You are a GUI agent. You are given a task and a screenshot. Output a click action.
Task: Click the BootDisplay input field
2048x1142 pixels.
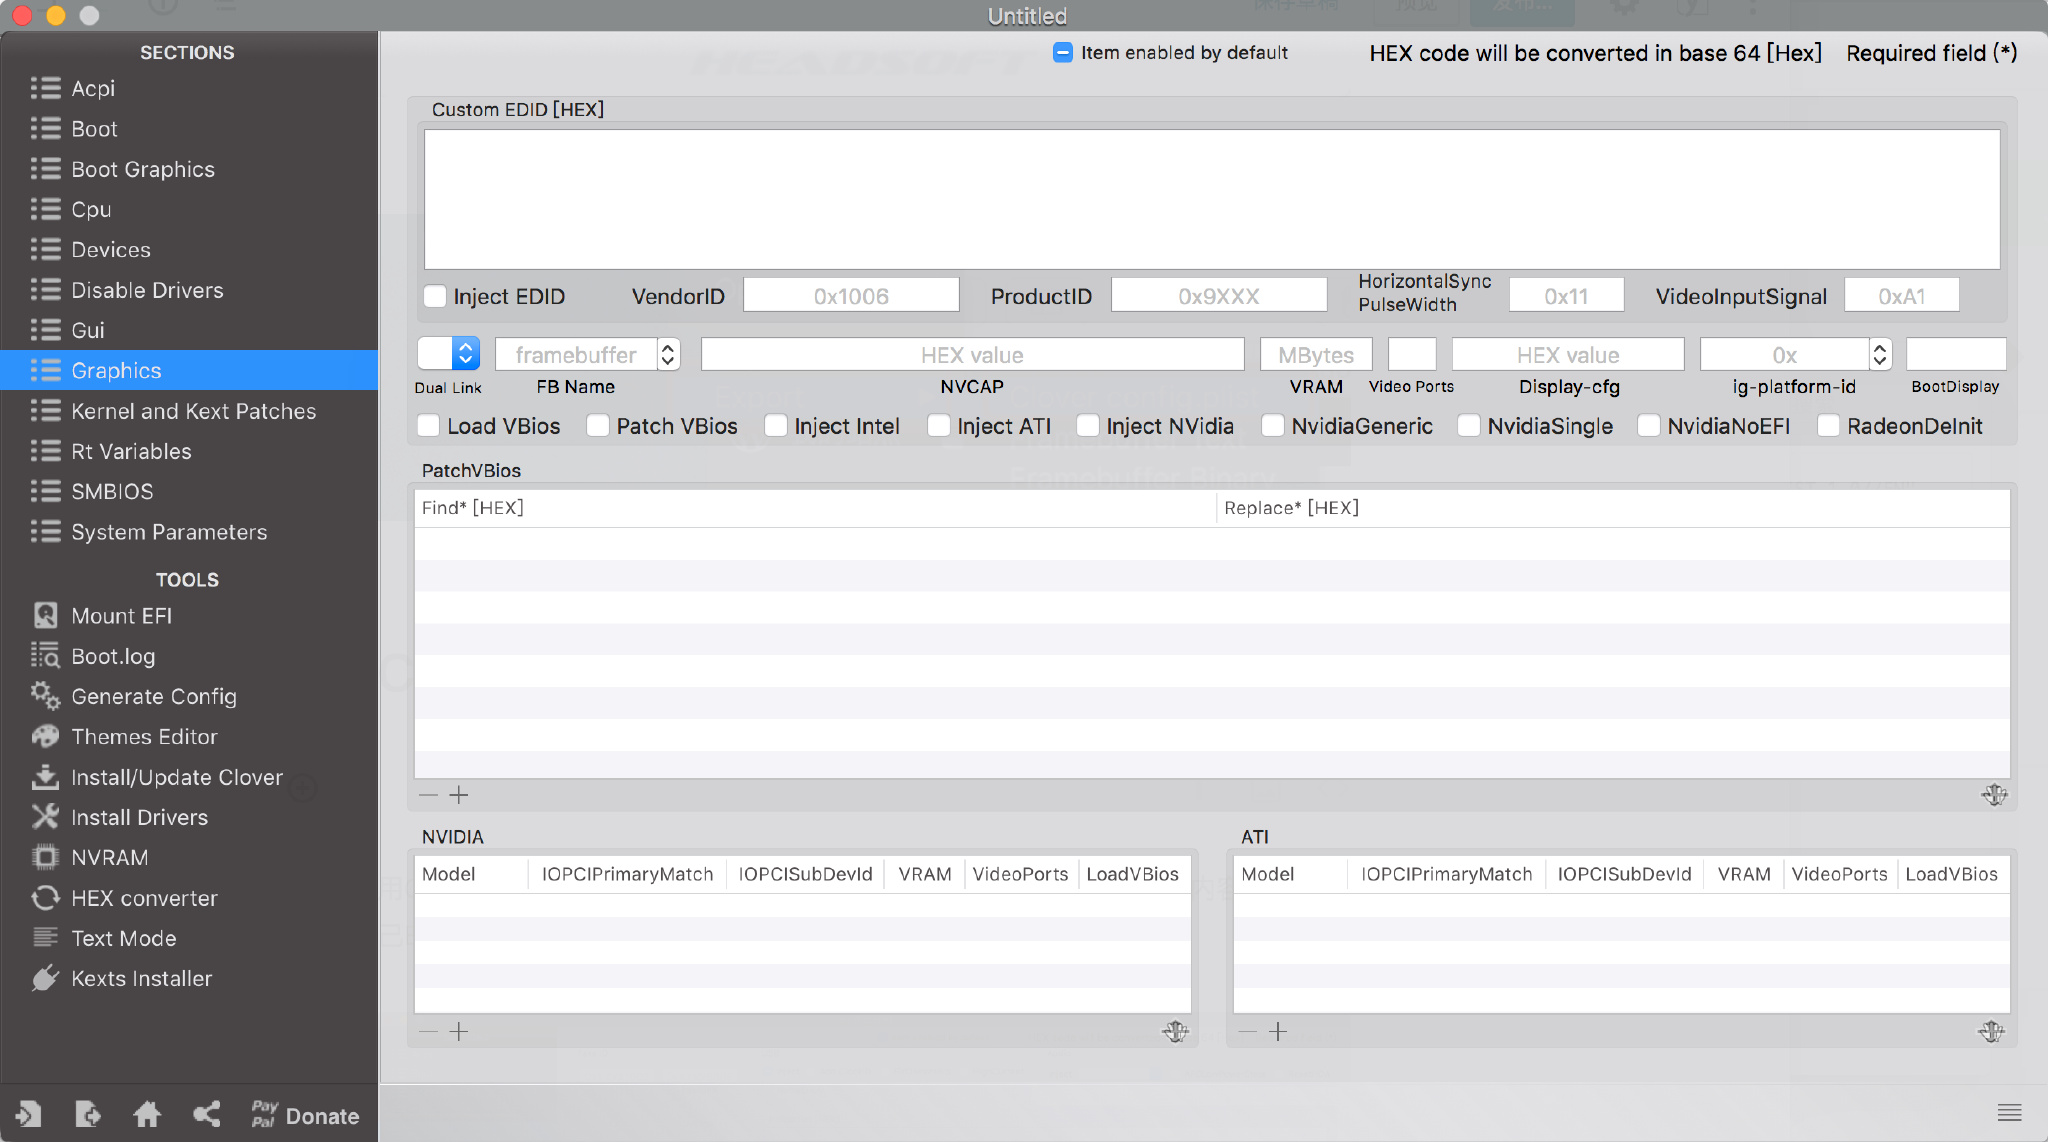tap(1956, 354)
